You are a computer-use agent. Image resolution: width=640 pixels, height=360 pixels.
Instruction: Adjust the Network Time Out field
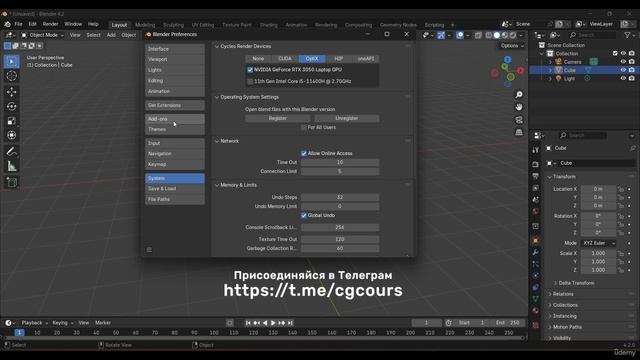[340, 162]
